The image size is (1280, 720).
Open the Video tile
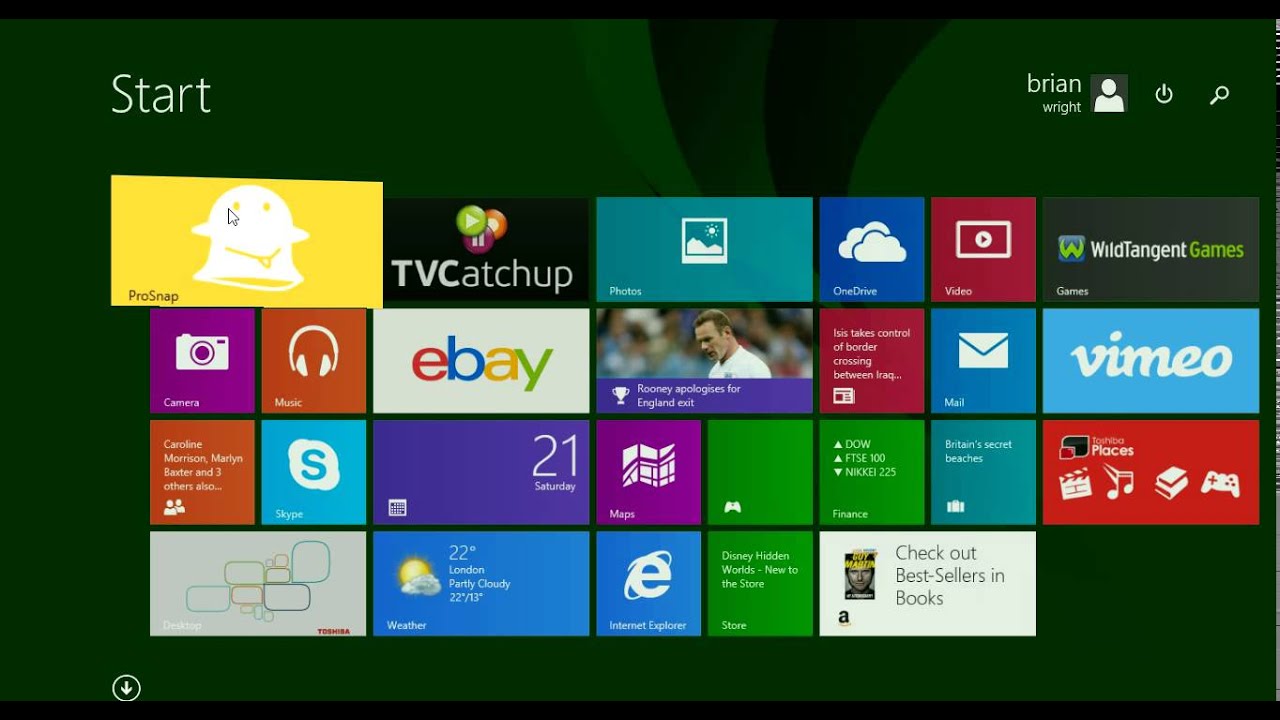tap(983, 249)
